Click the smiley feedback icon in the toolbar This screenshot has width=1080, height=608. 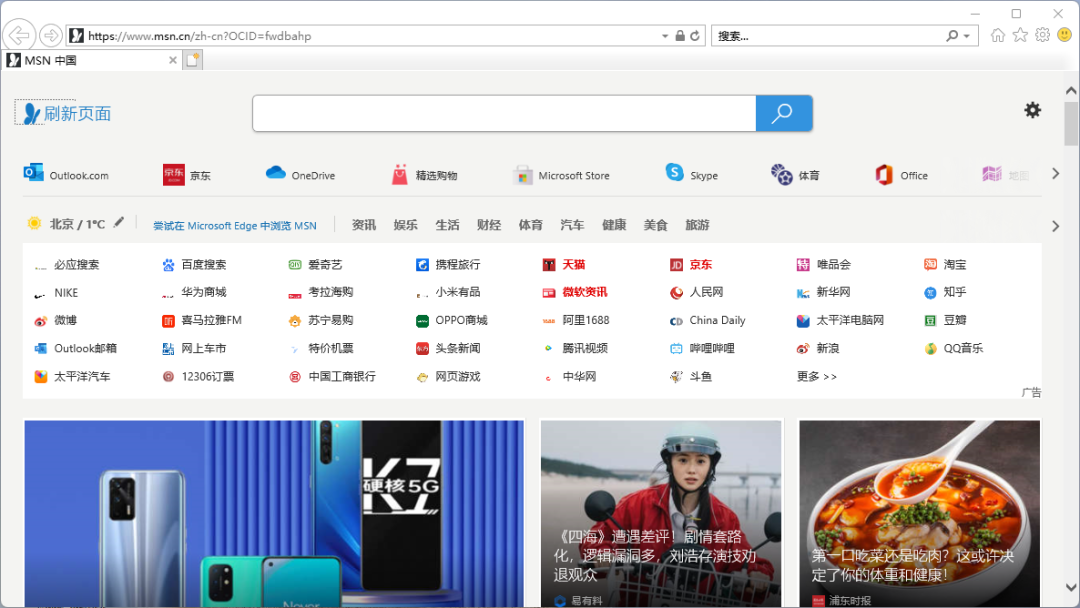[x=1062, y=34]
